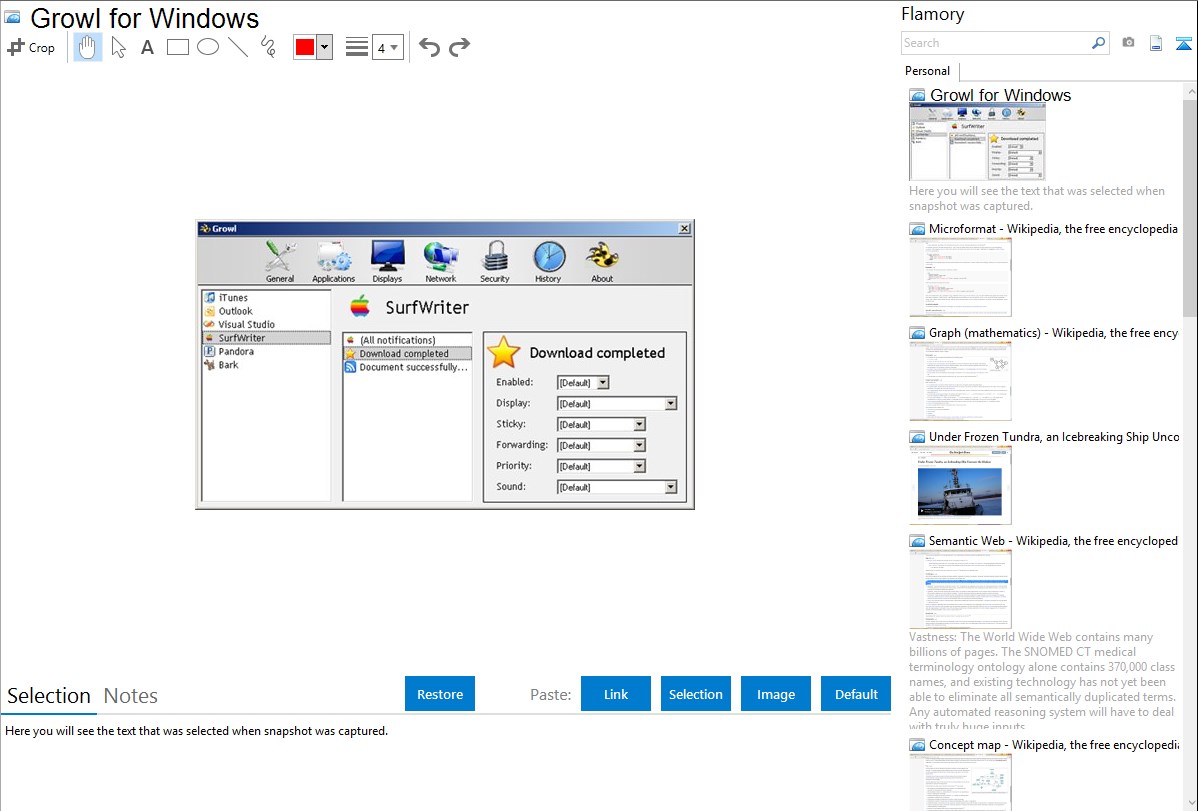Open the drawing color dropdown arrow
This screenshot has width=1198, height=811.
pos(325,47)
